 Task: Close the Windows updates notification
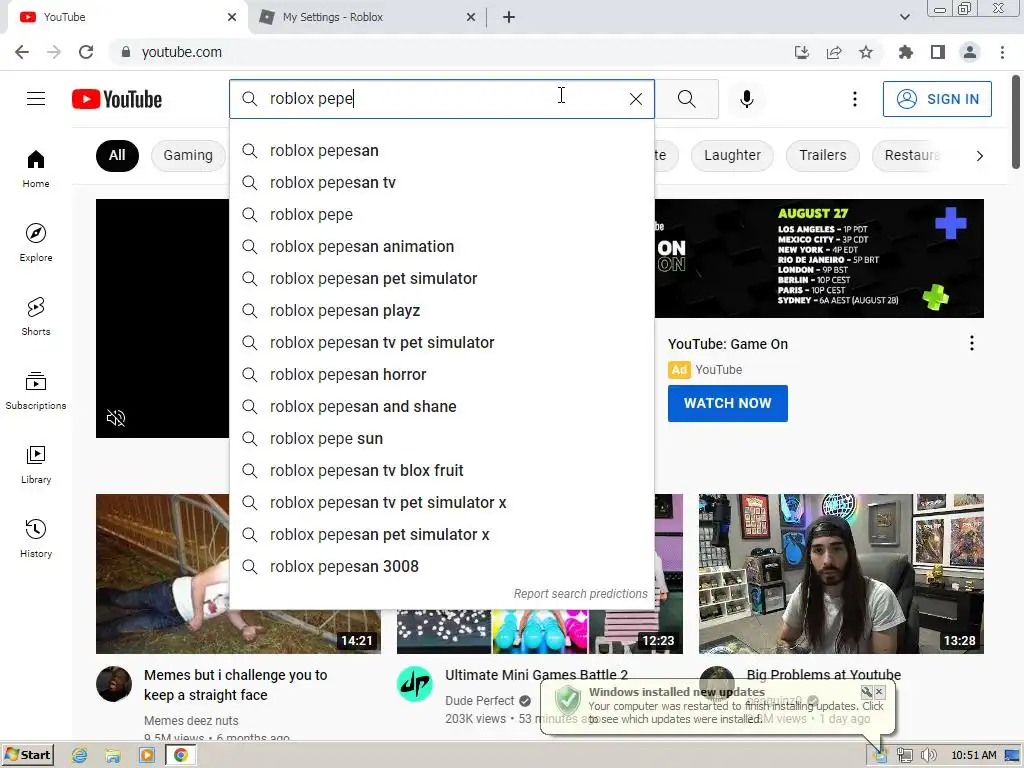pos(879,692)
